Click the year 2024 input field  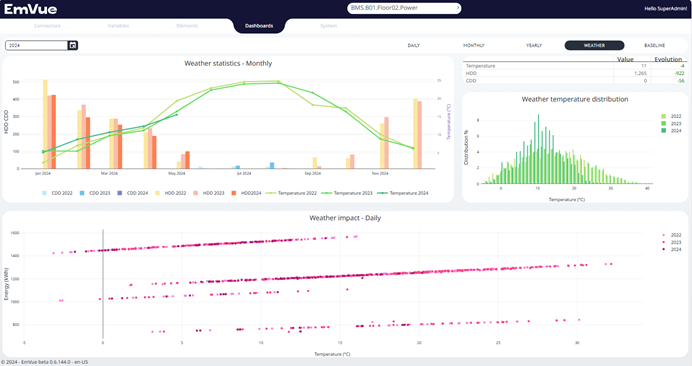(37, 45)
